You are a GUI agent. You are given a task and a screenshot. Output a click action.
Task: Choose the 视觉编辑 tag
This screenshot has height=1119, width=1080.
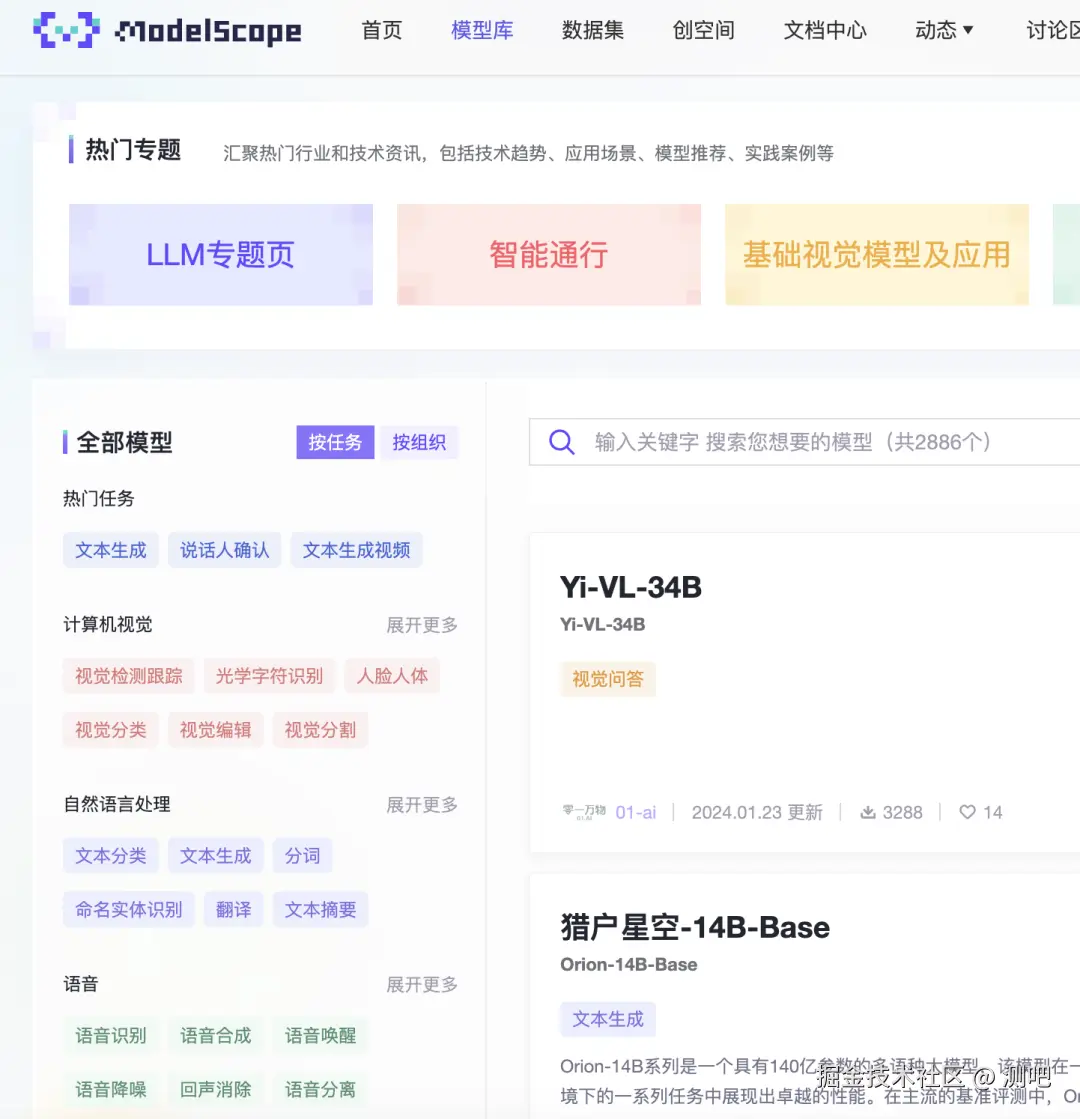(216, 730)
